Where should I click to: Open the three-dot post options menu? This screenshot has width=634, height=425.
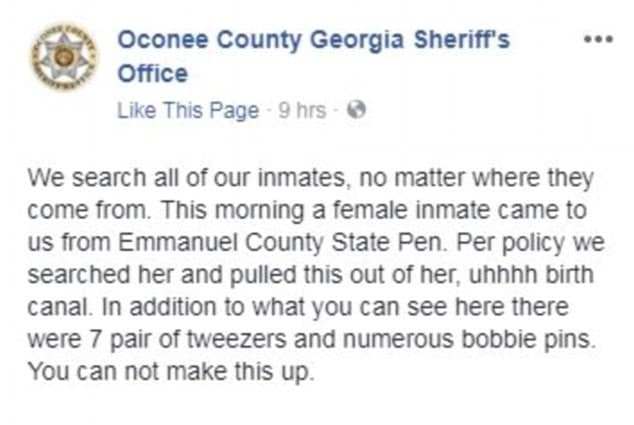pyautogui.click(x=599, y=39)
